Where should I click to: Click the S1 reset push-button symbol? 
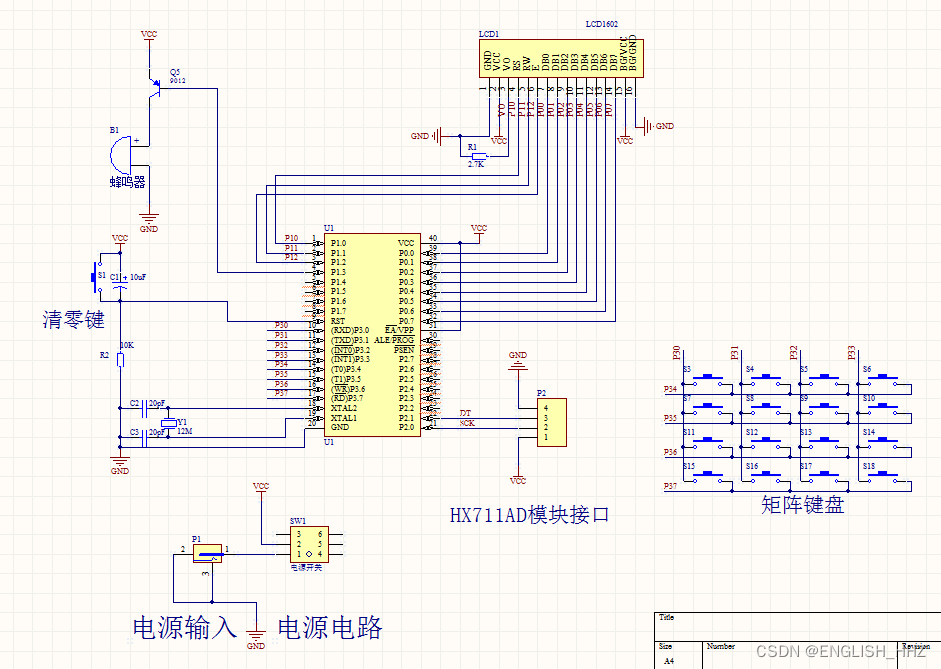click(x=96, y=277)
